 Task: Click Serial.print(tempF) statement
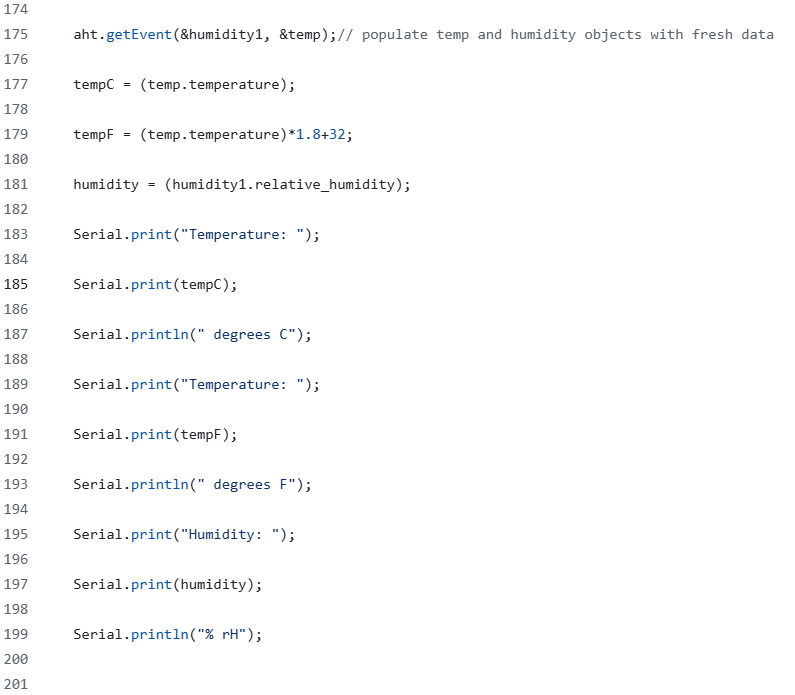point(155,434)
